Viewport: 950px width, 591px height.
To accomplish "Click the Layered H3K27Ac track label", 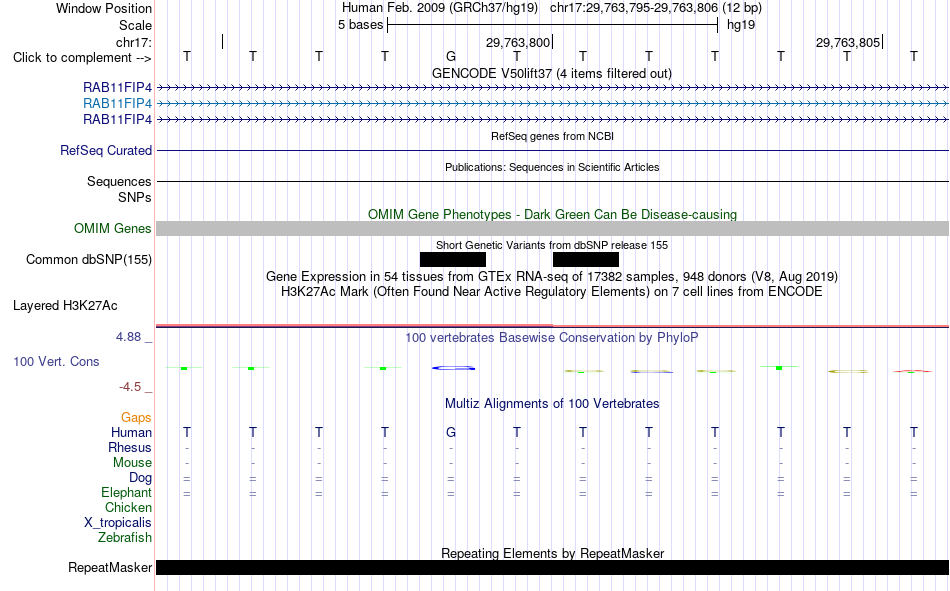I will [x=65, y=306].
